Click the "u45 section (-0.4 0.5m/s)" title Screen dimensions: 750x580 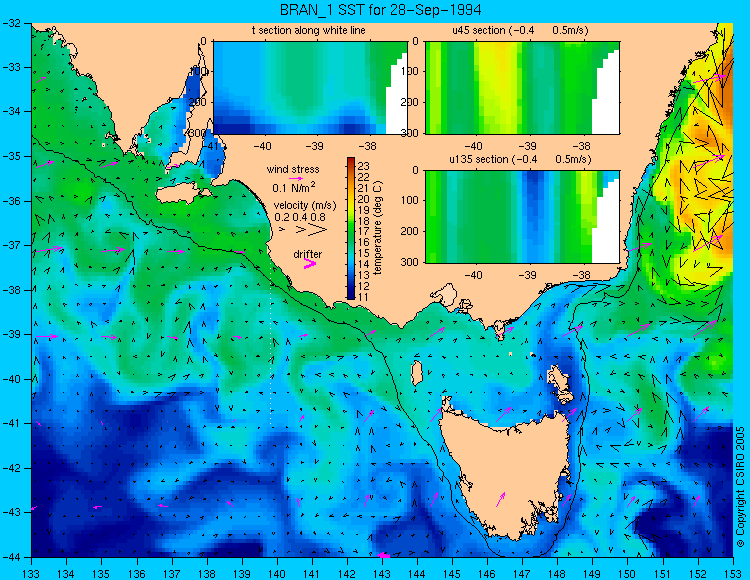pos(520,31)
